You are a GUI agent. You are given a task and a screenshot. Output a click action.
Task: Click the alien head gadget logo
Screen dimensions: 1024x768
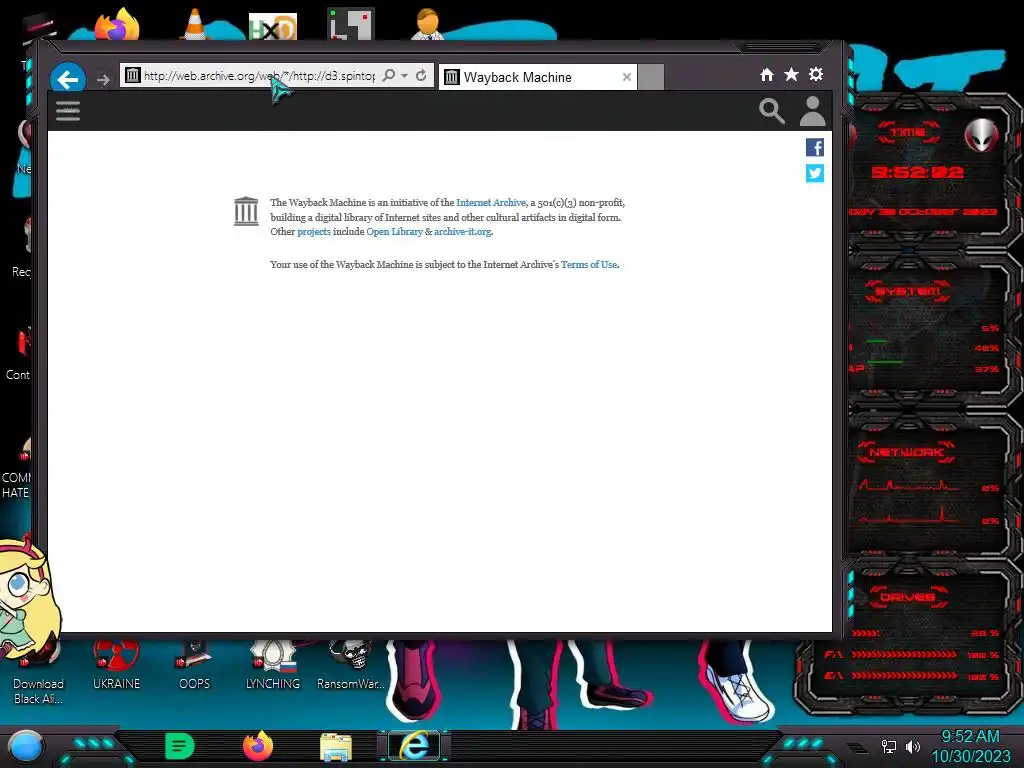point(981,136)
